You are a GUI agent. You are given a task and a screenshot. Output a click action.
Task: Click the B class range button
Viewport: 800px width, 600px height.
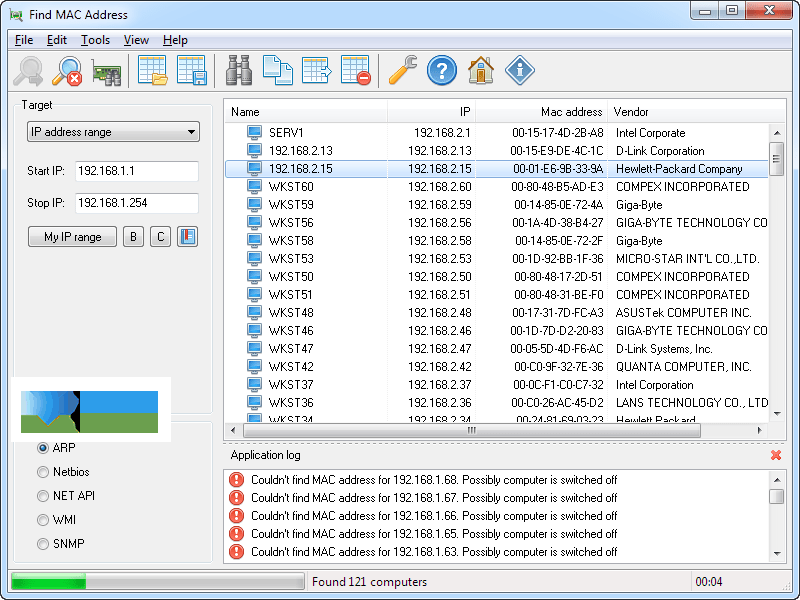click(133, 237)
